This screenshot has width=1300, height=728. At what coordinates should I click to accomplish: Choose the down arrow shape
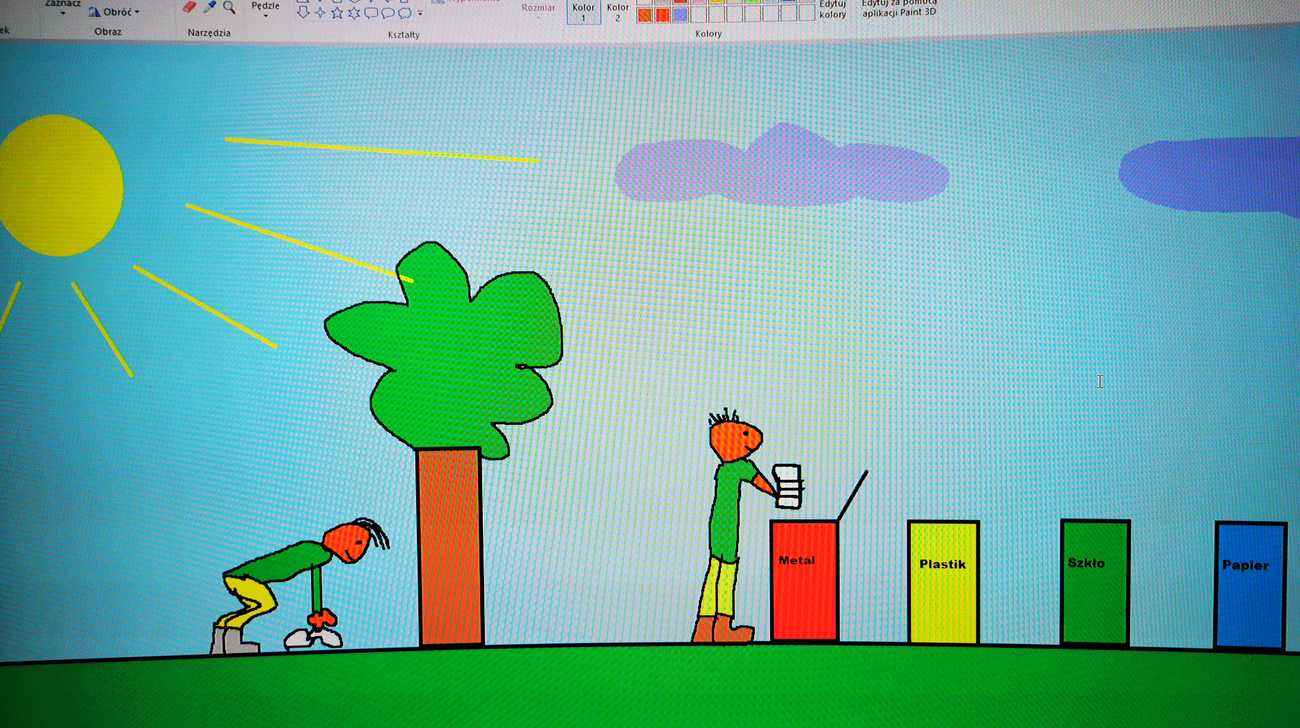click(302, 12)
